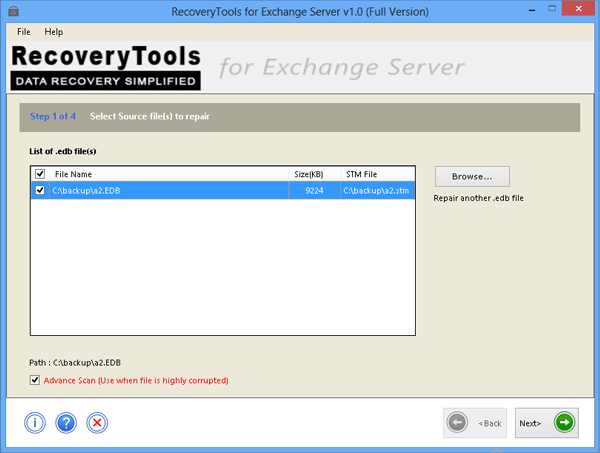Click the 'Advance Scan' red label text
The image size is (600, 453).
click(x=136, y=380)
